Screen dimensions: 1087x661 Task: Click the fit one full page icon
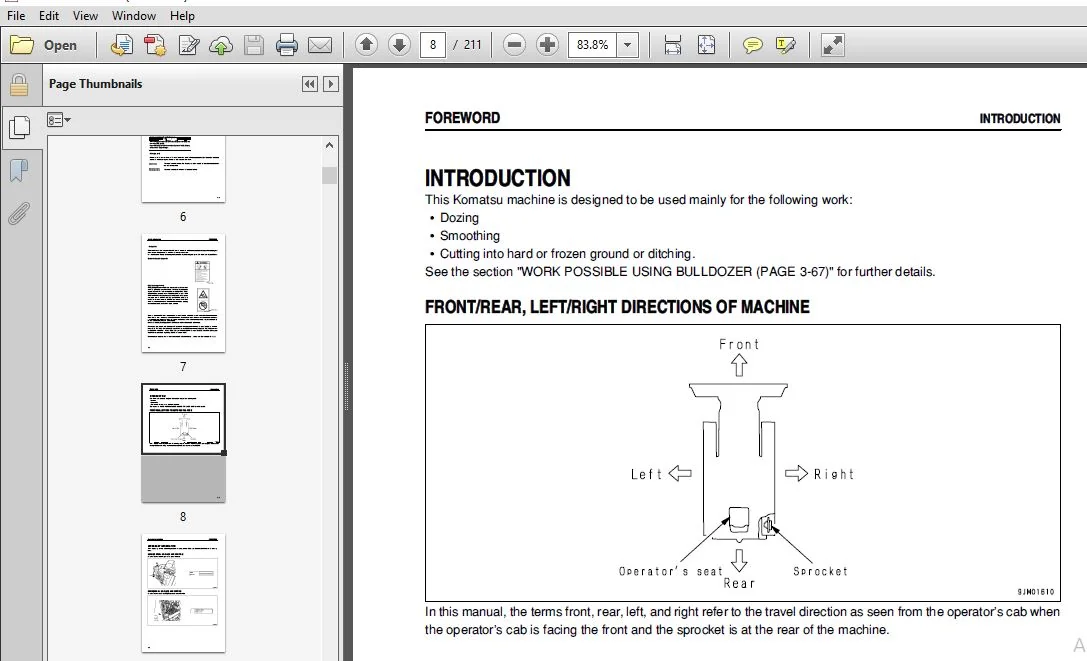[x=706, y=45]
